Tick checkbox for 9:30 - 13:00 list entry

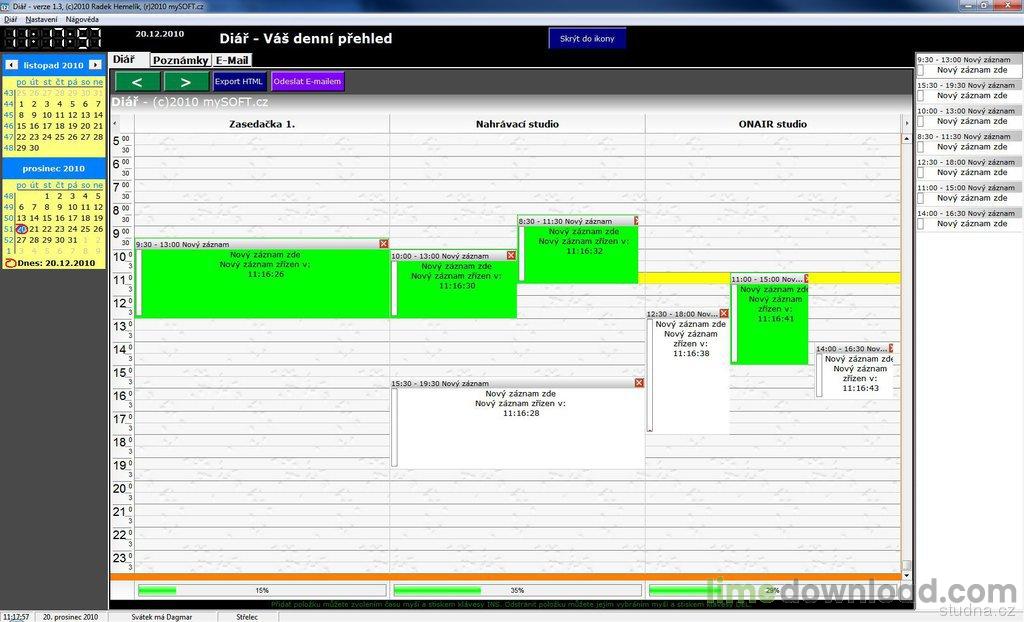pos(921,71)
